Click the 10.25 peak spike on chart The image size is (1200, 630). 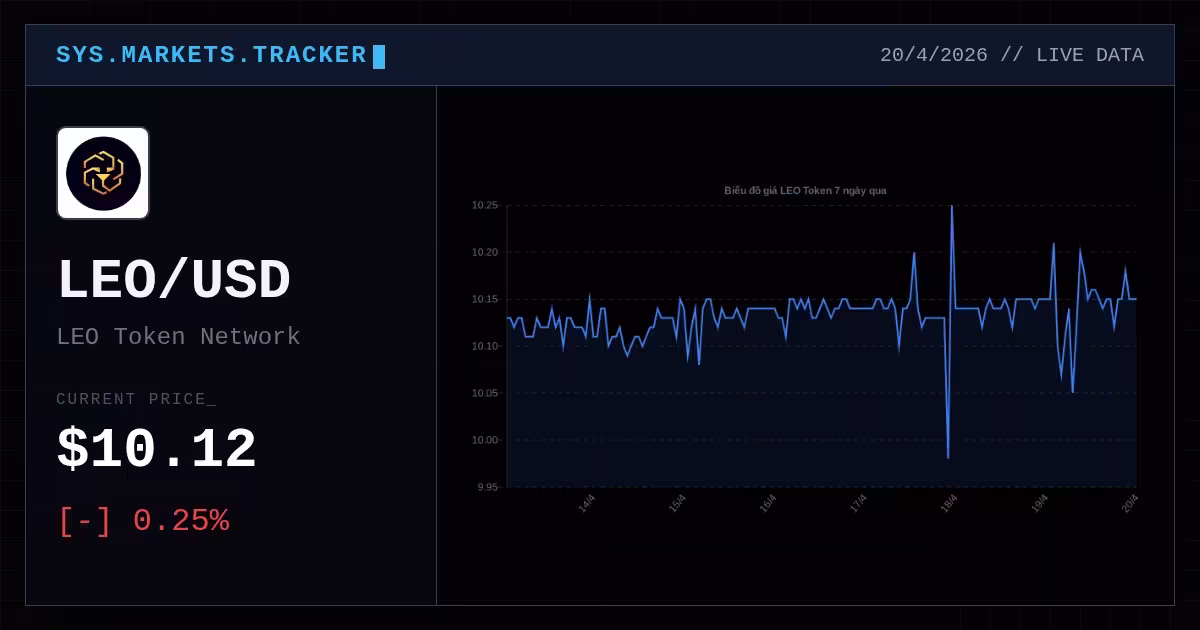951,207
